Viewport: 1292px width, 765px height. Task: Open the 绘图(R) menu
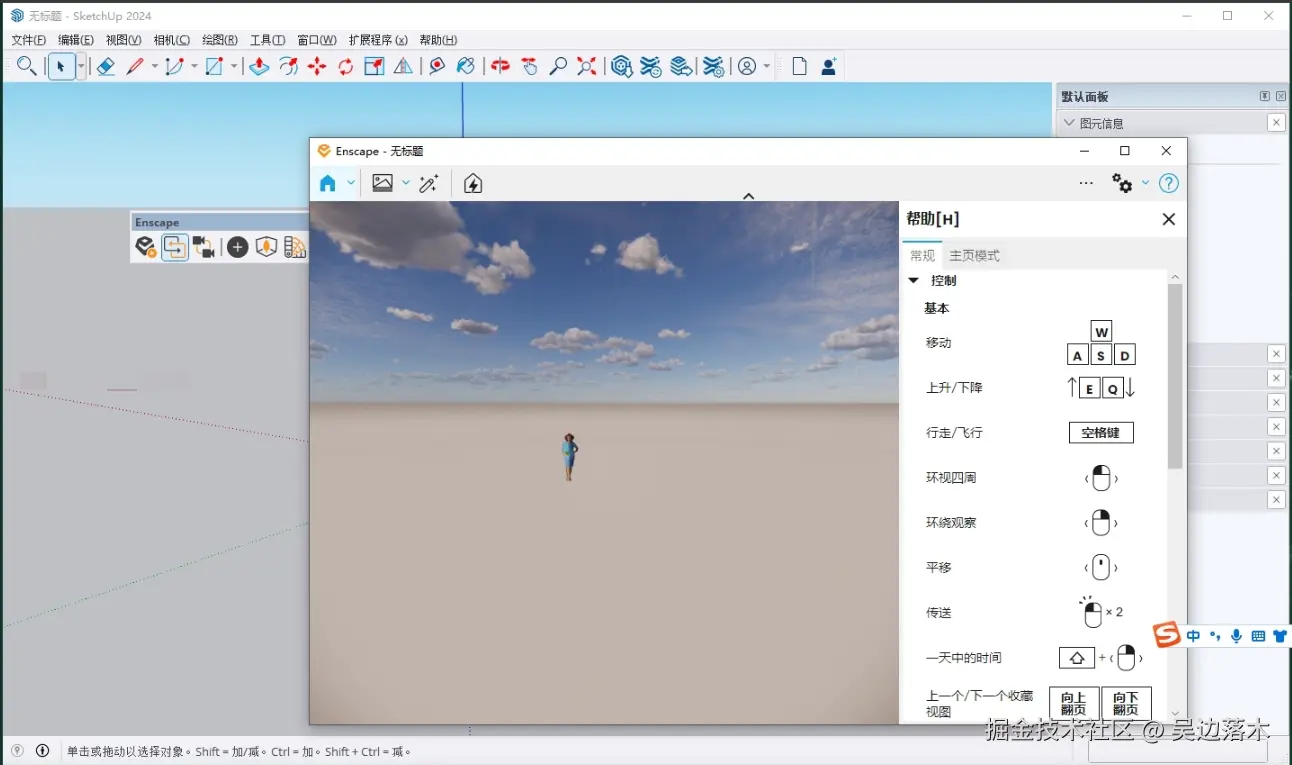tap(220, 40)
